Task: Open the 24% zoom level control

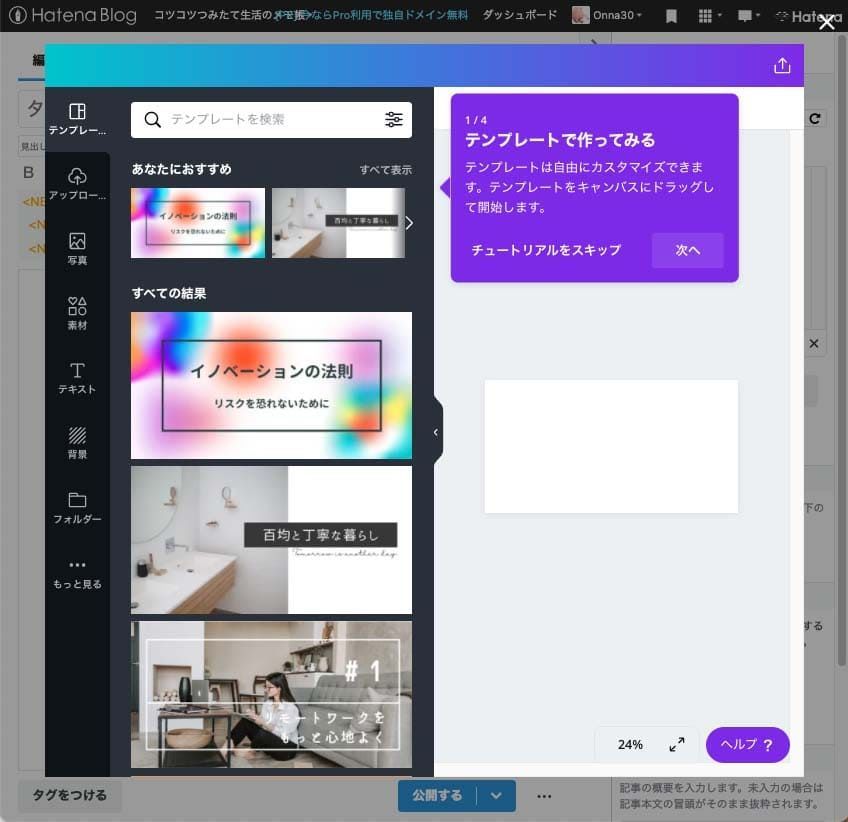Action: coord(630,745)
